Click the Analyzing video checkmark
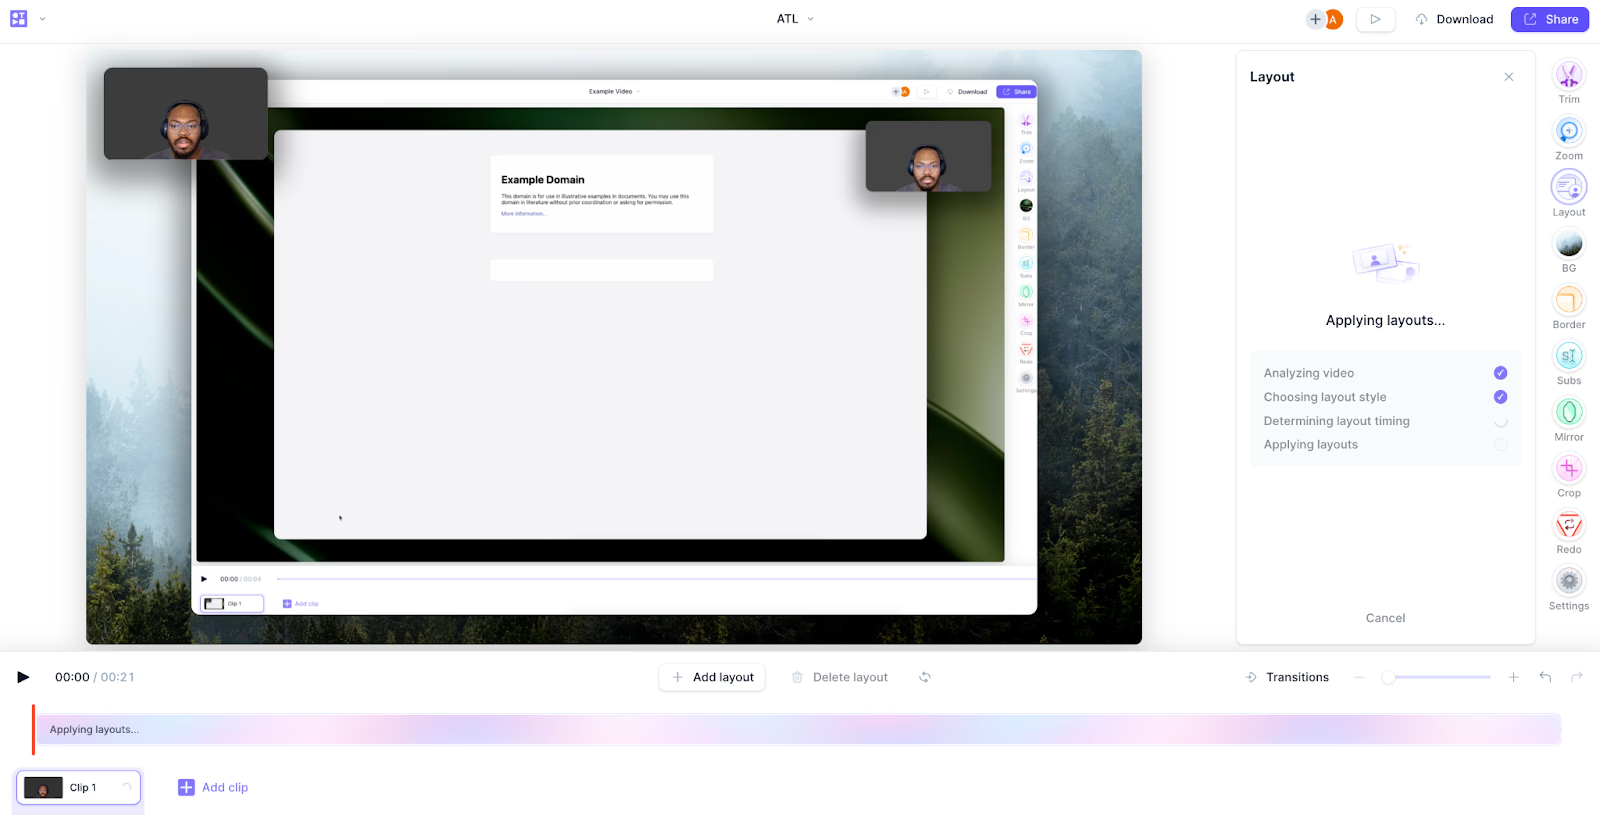This screenshot has height=815, width=1600. 1500,373
